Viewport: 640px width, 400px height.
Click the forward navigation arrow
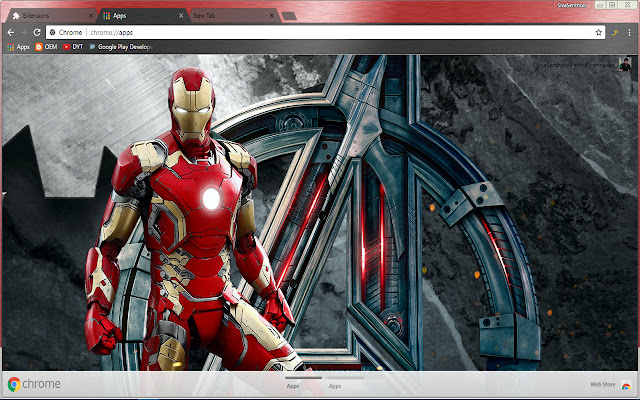pos(24,32)
